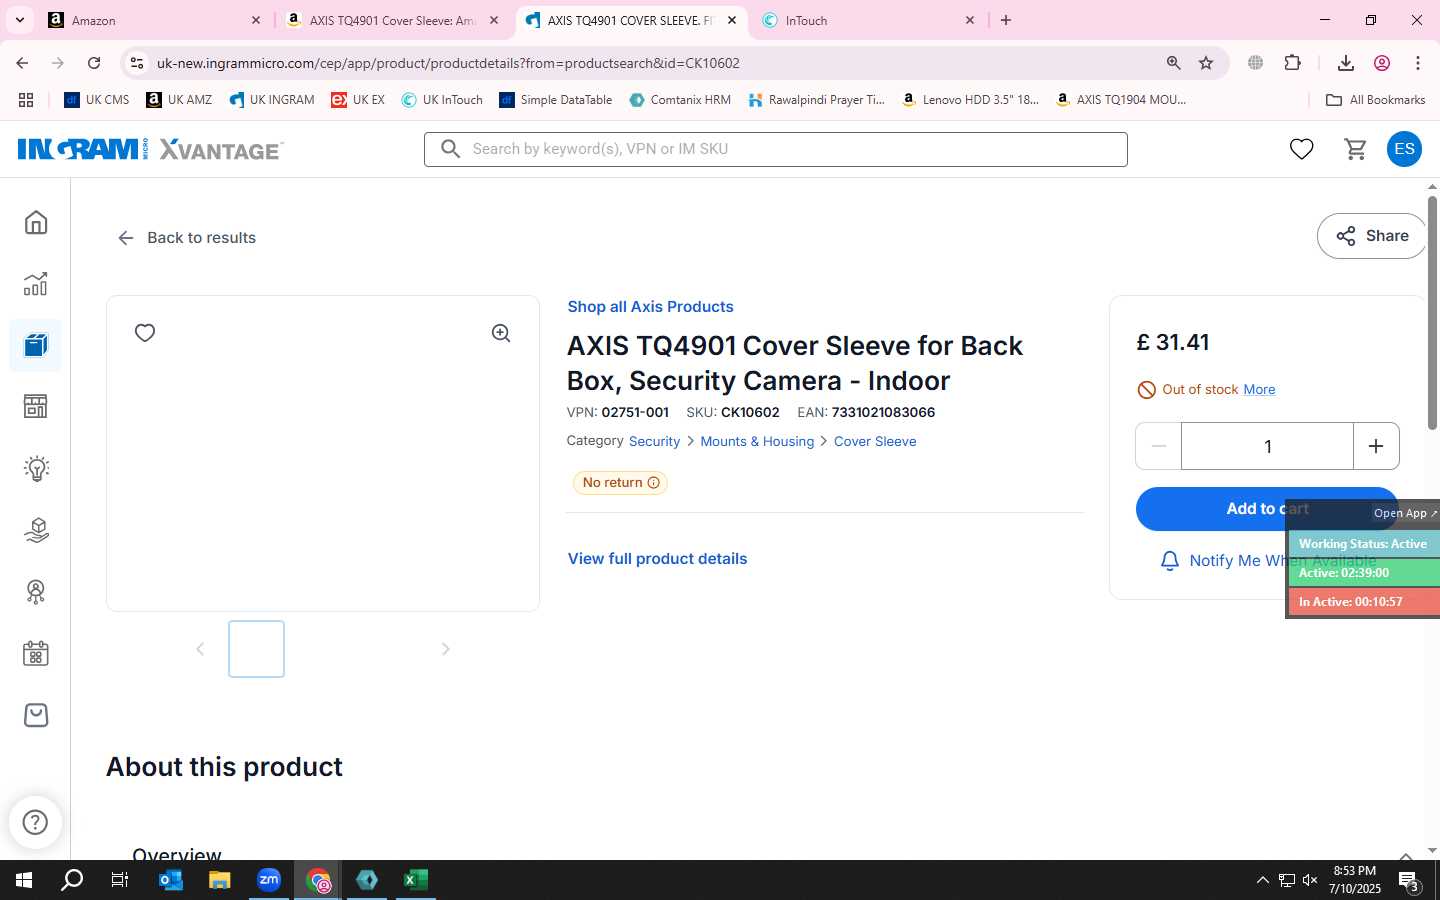
Task: Open Excel from the taskbar
Action: (x=416, y=880)
